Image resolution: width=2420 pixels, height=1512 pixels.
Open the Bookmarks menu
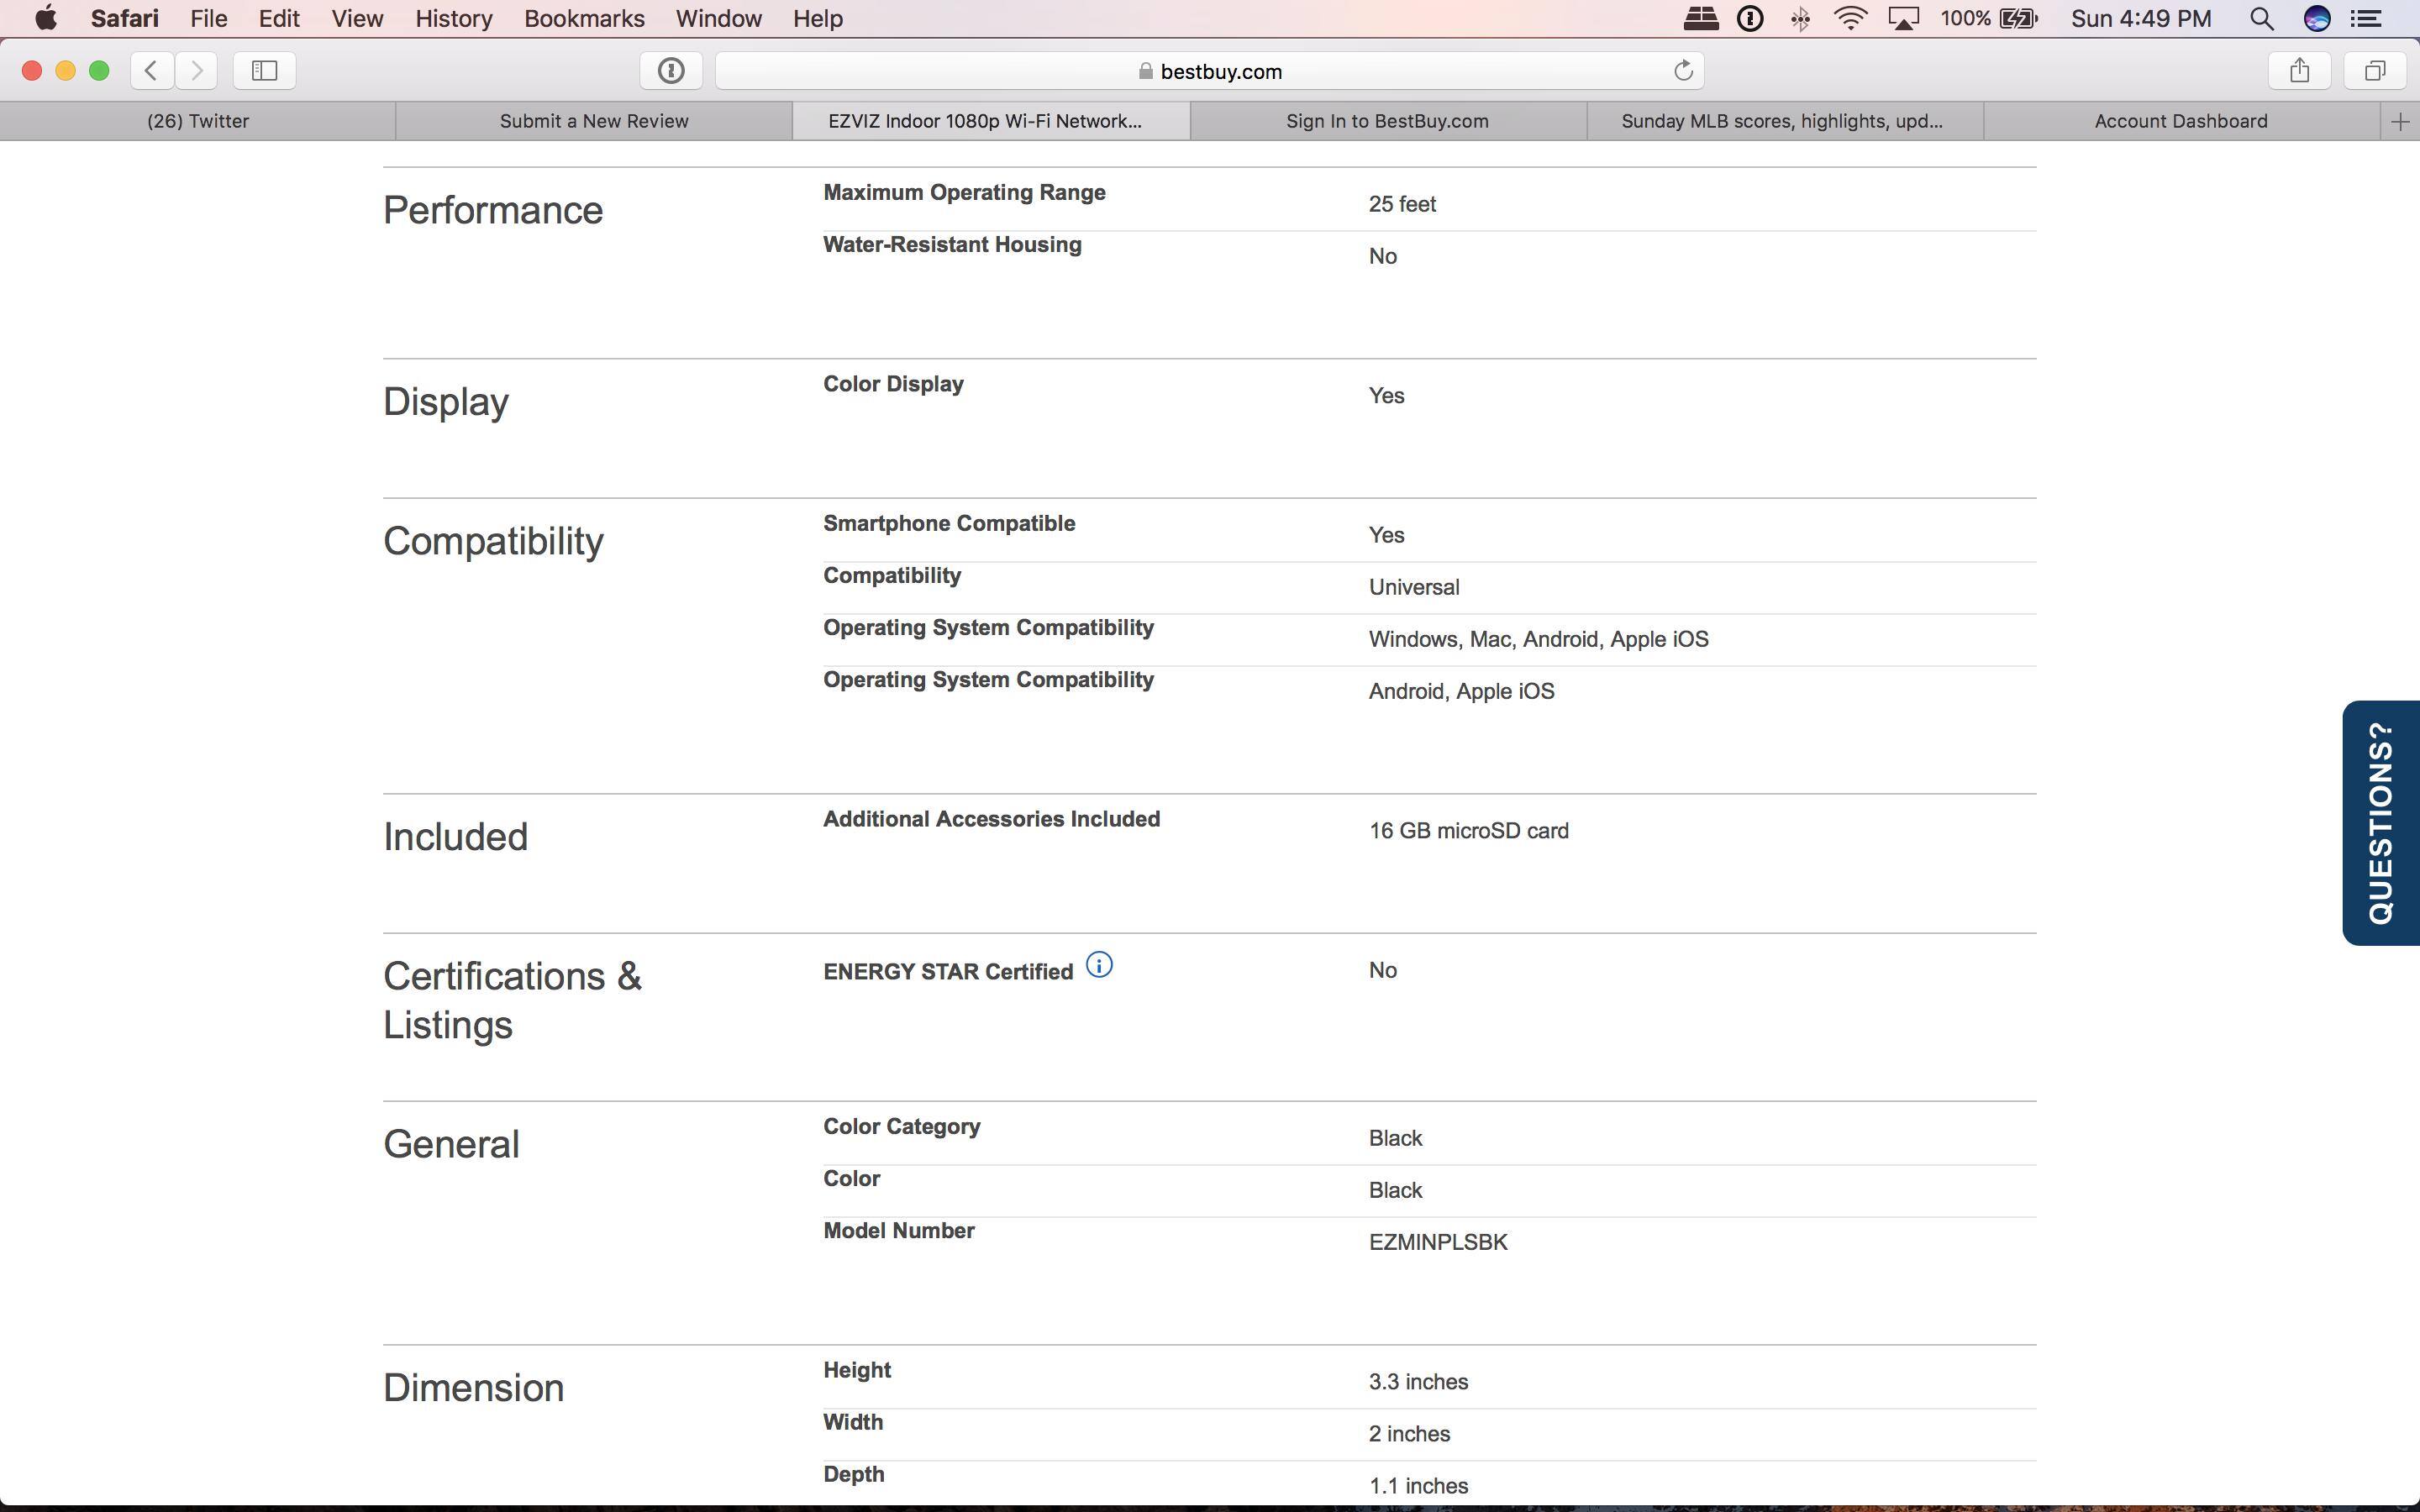coord(584,18)
